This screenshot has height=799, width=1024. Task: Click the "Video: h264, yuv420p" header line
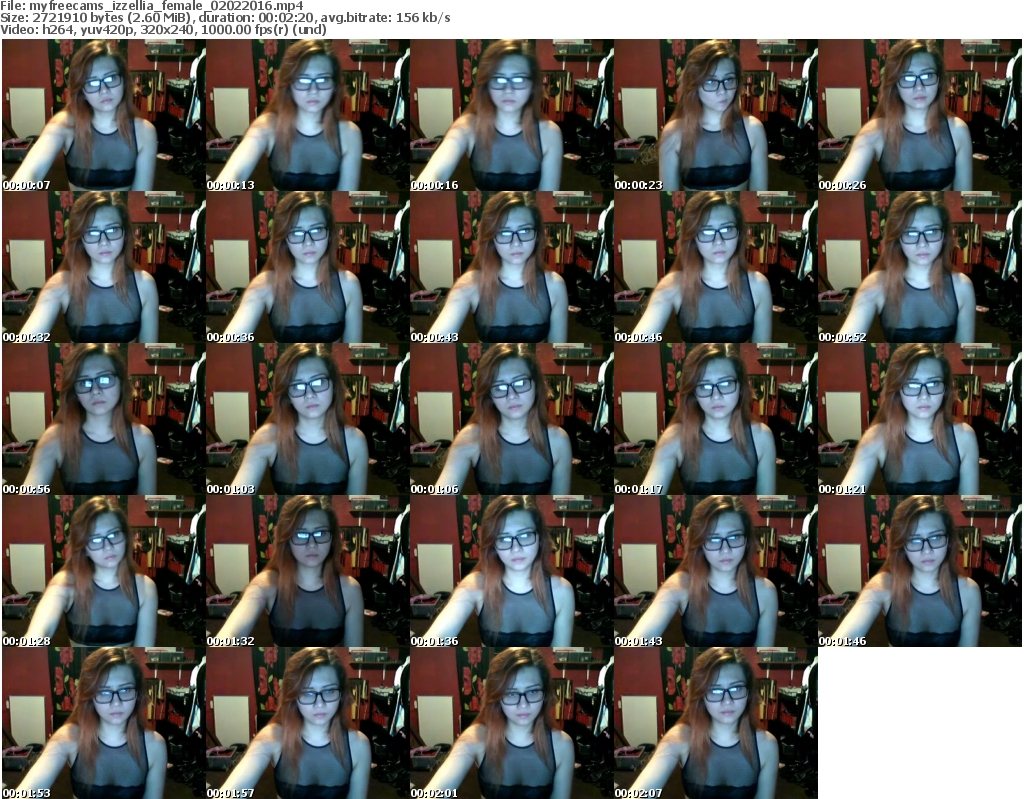pyautogui.click(x=164, y=29)
